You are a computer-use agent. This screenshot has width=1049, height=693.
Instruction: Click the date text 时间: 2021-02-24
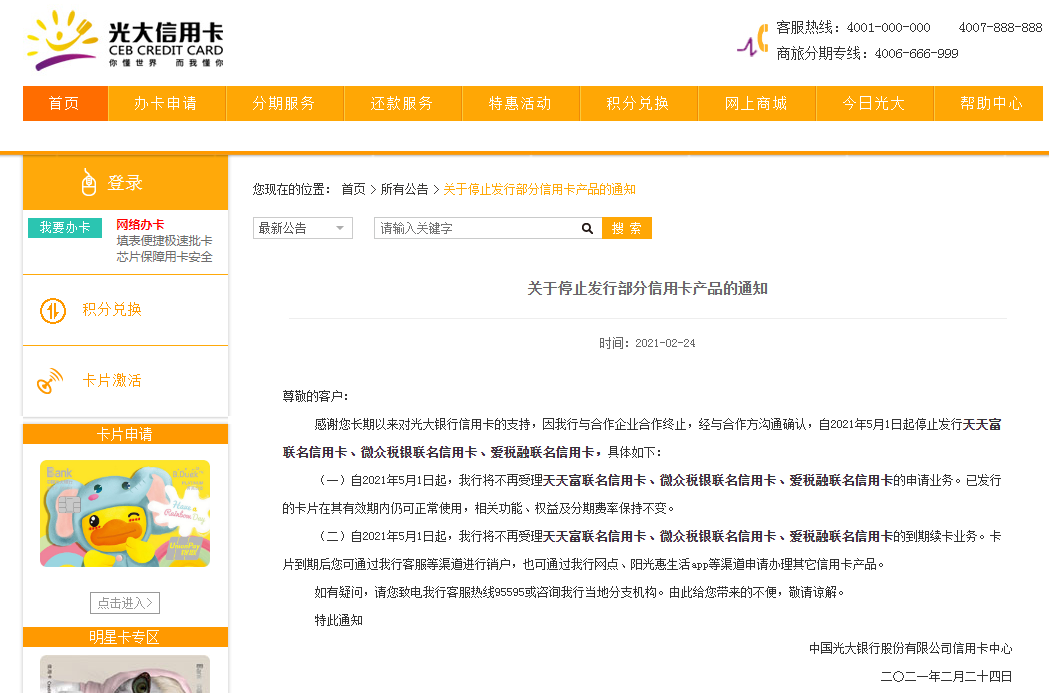click(647, 343)
